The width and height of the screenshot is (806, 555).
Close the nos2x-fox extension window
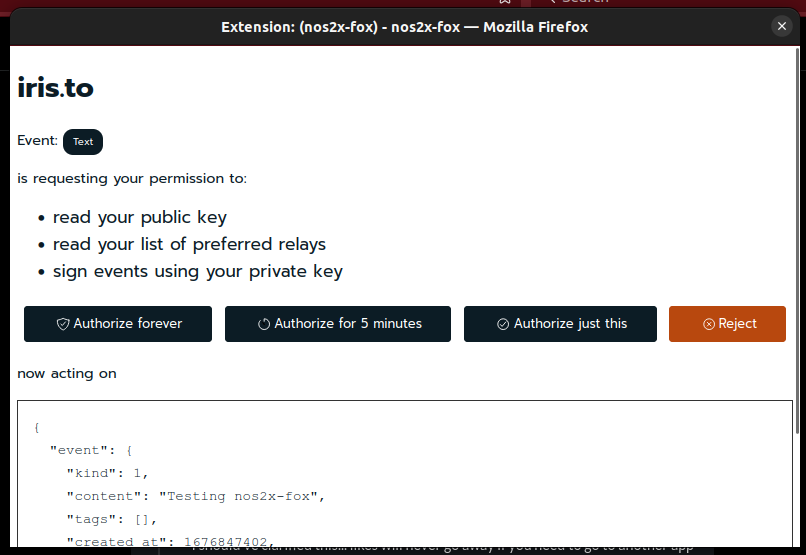click(x=782, y=26)
